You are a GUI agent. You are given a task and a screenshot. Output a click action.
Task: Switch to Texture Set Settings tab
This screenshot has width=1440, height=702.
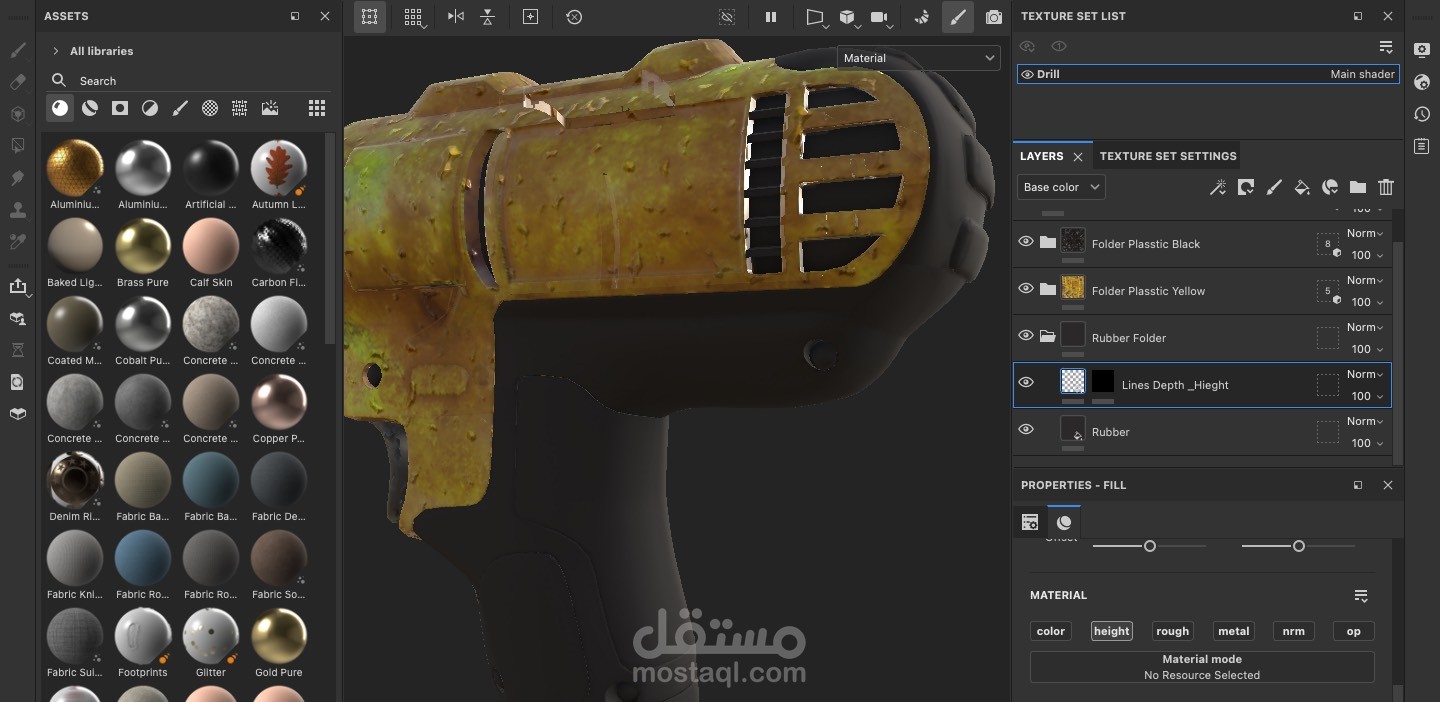[1168, 156]
